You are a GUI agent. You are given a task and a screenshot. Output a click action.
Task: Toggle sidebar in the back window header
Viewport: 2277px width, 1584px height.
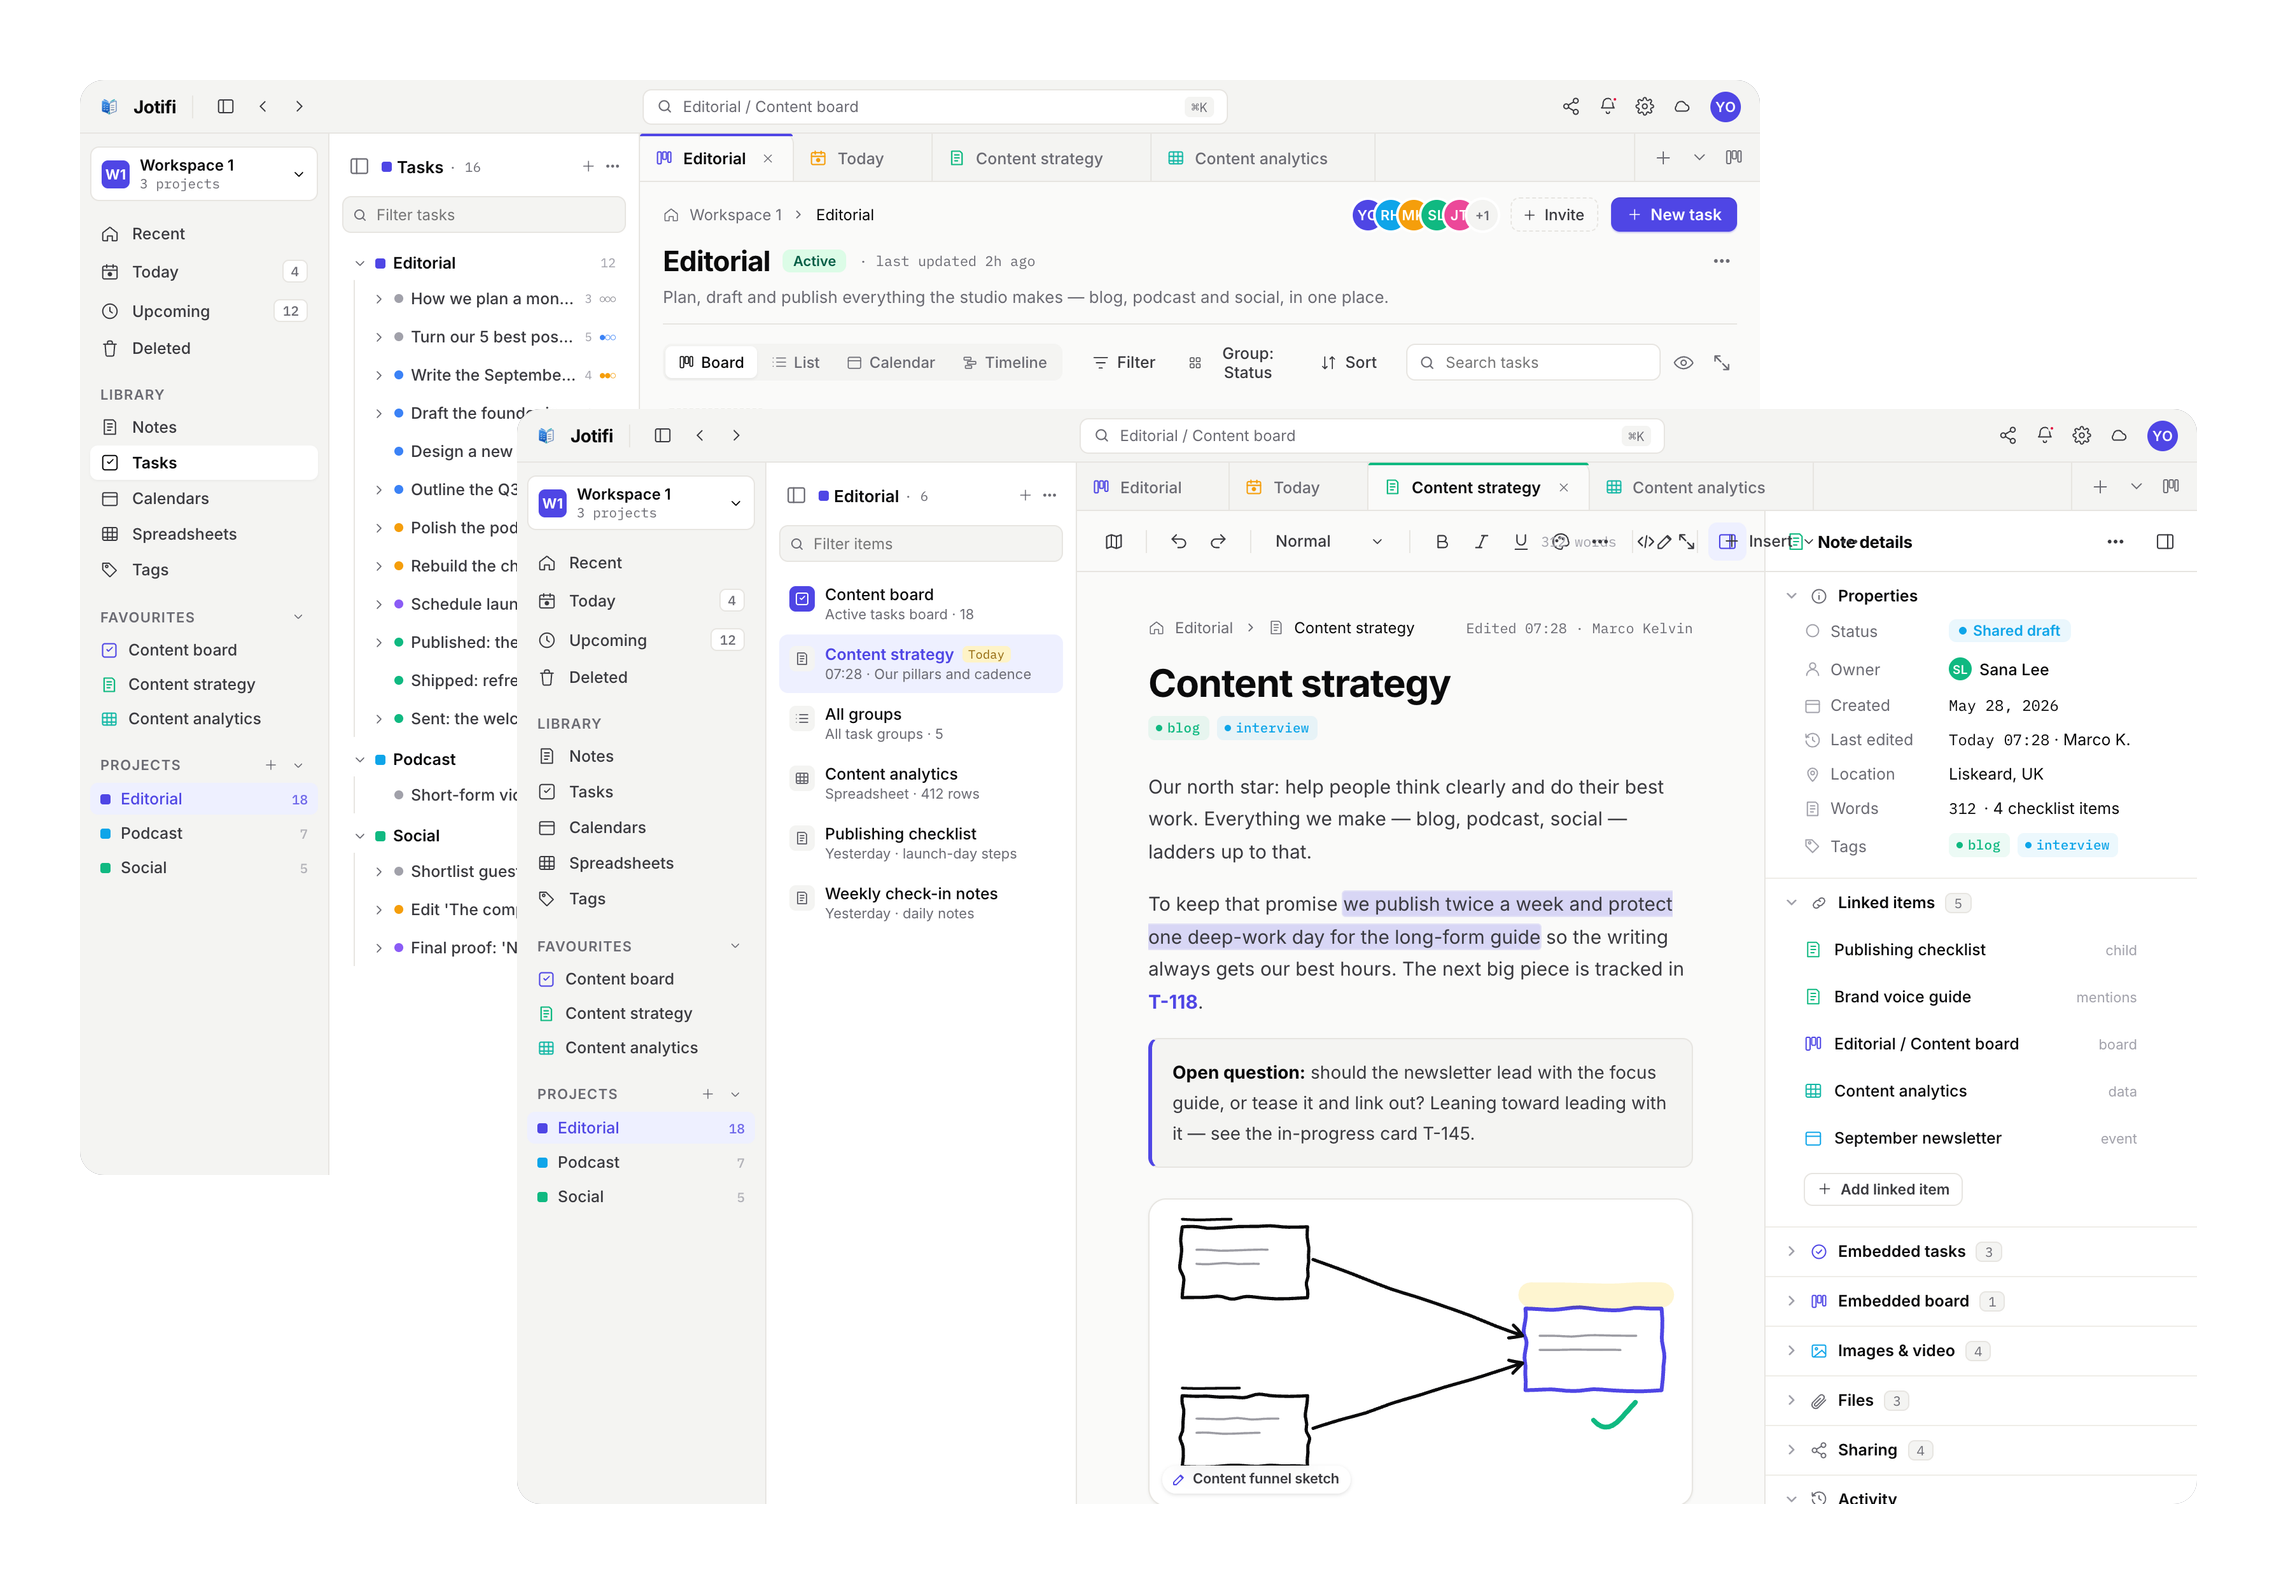[x=226, y=107]
